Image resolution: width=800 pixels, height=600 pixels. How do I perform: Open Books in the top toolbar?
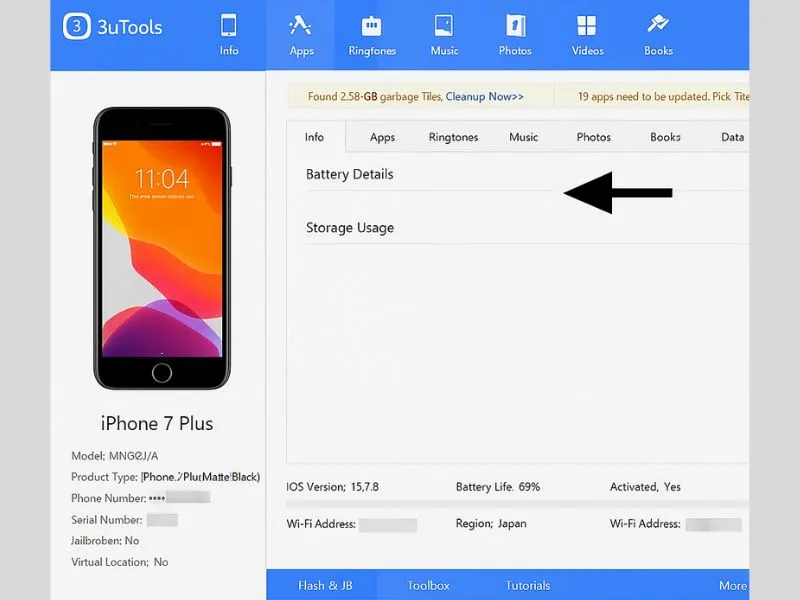click(658, 35)
